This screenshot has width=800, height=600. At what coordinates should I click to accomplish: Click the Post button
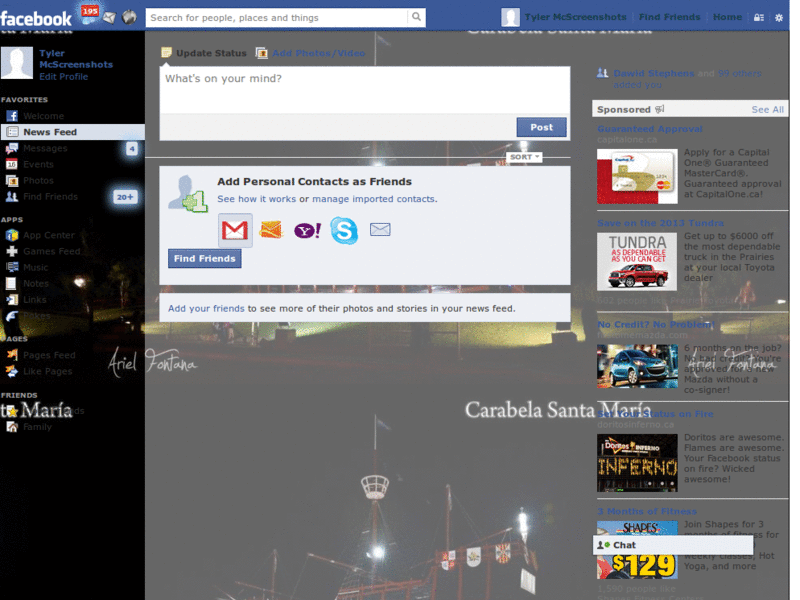point(541,128)
